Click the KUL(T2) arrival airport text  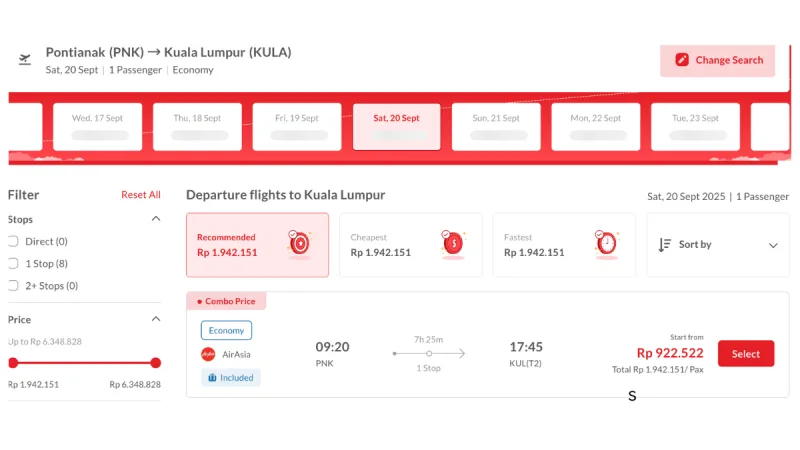526,363
